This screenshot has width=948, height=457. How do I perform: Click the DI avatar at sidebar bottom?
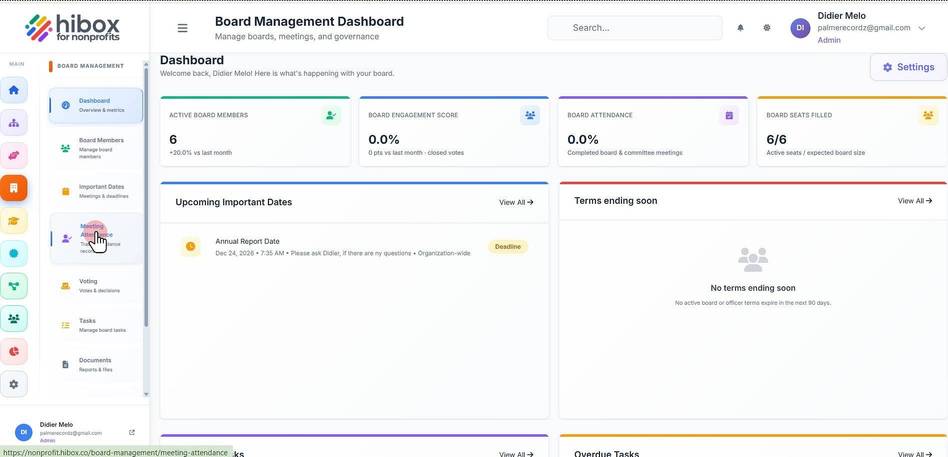point(23,432)
